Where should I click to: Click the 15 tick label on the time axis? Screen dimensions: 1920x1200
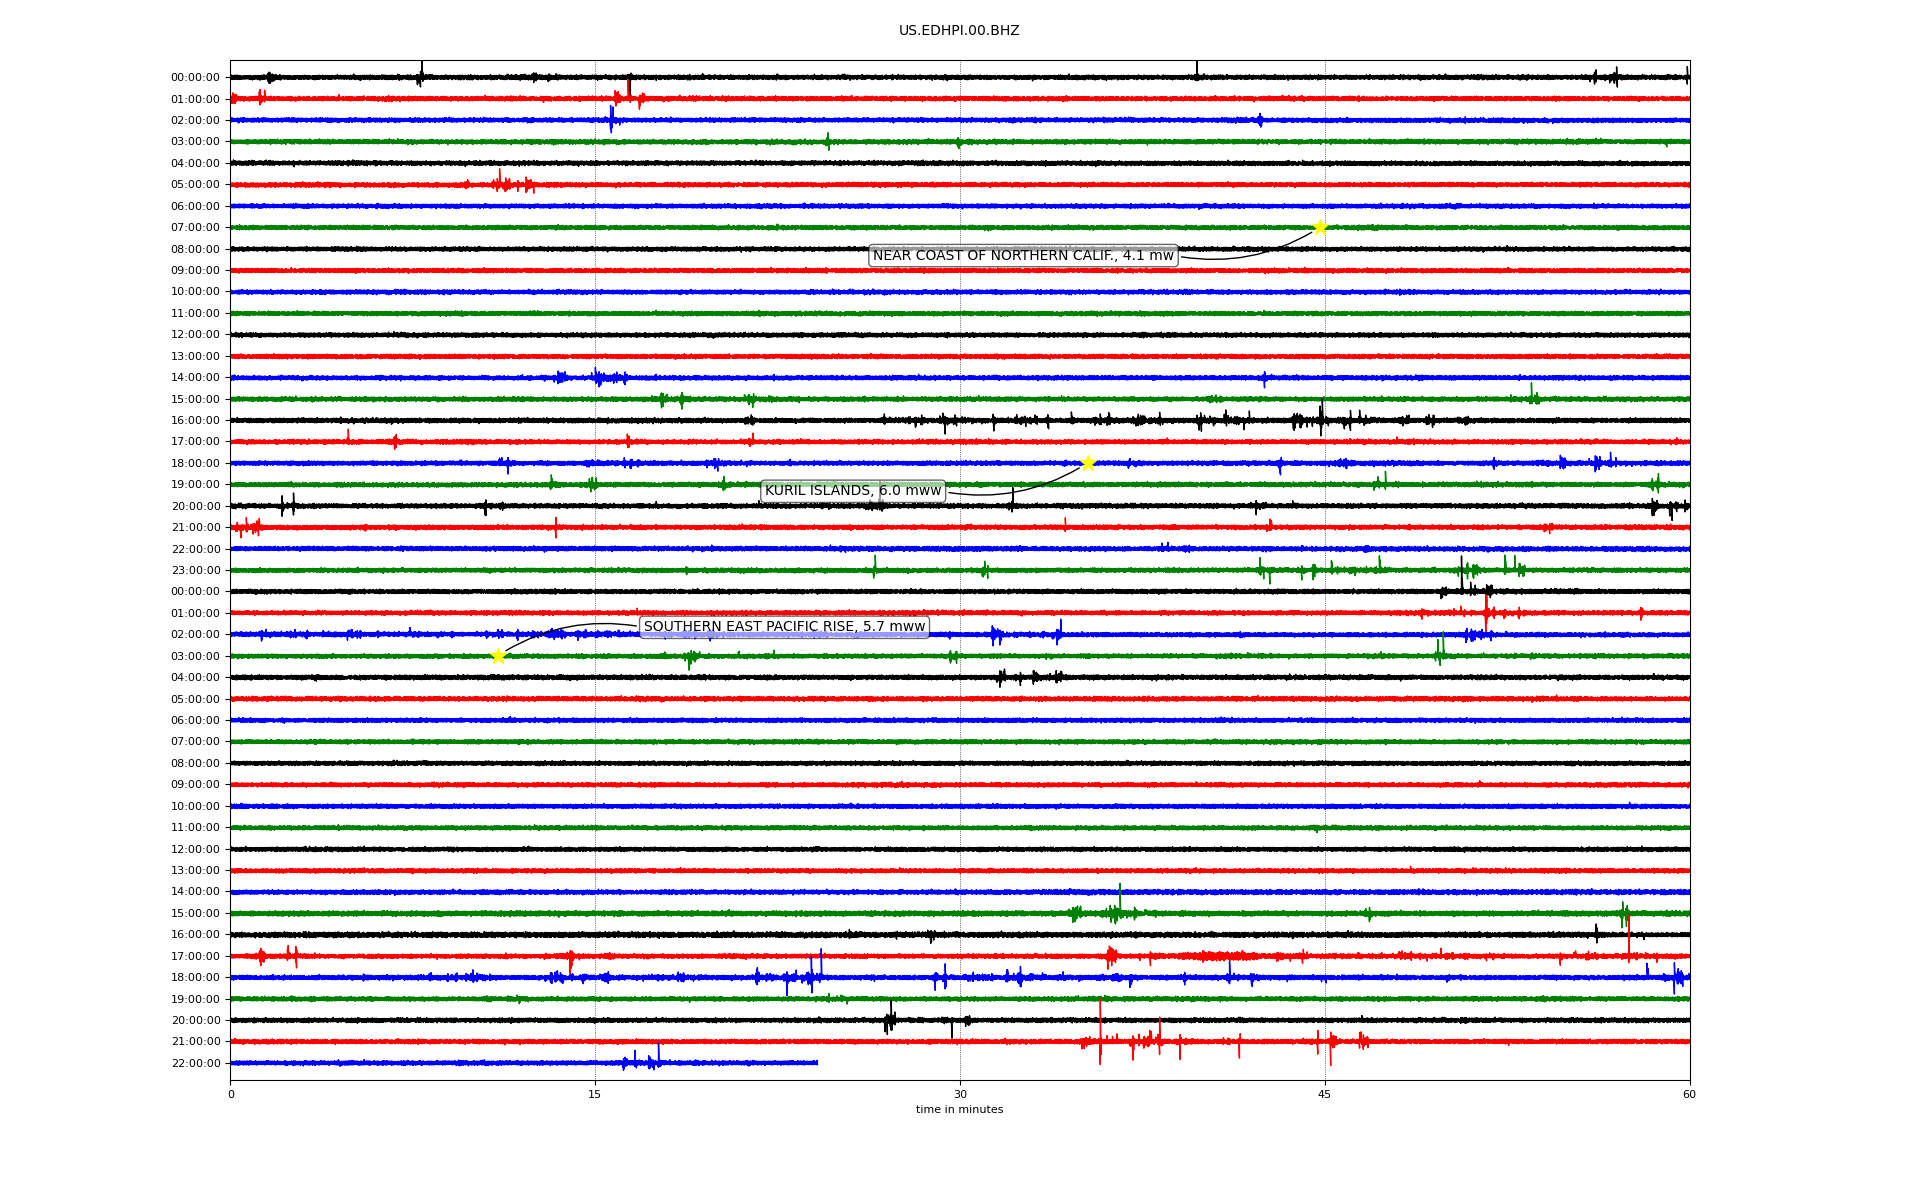pos(595,1094)
